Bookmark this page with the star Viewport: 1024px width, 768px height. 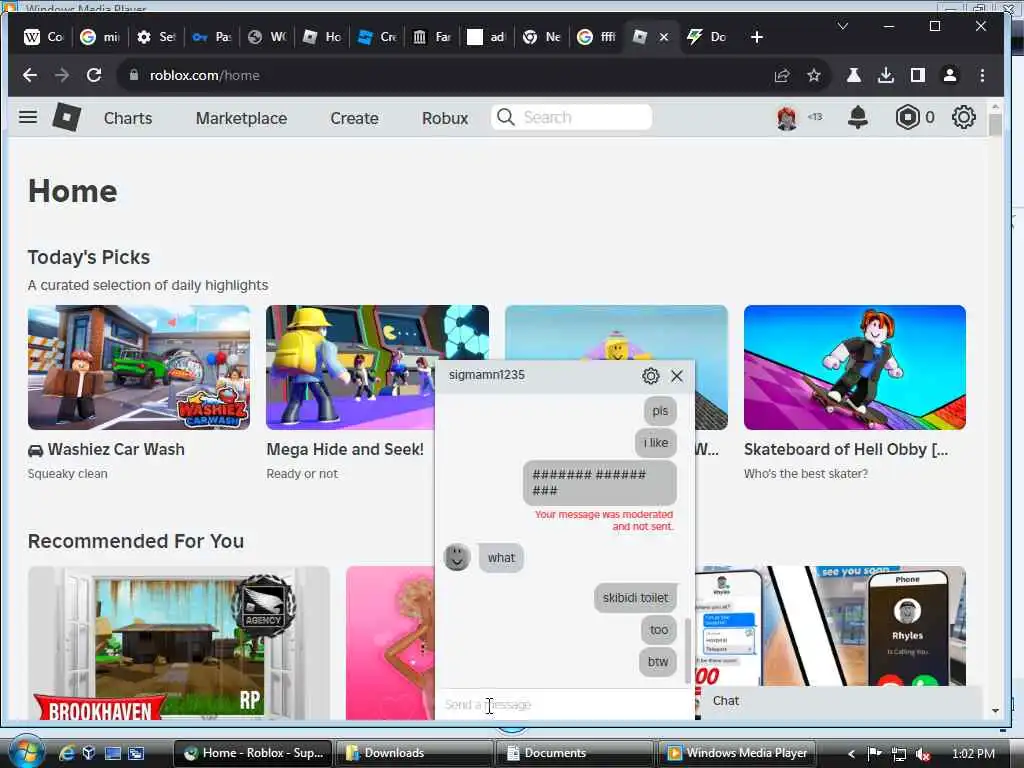coord(814,75)
